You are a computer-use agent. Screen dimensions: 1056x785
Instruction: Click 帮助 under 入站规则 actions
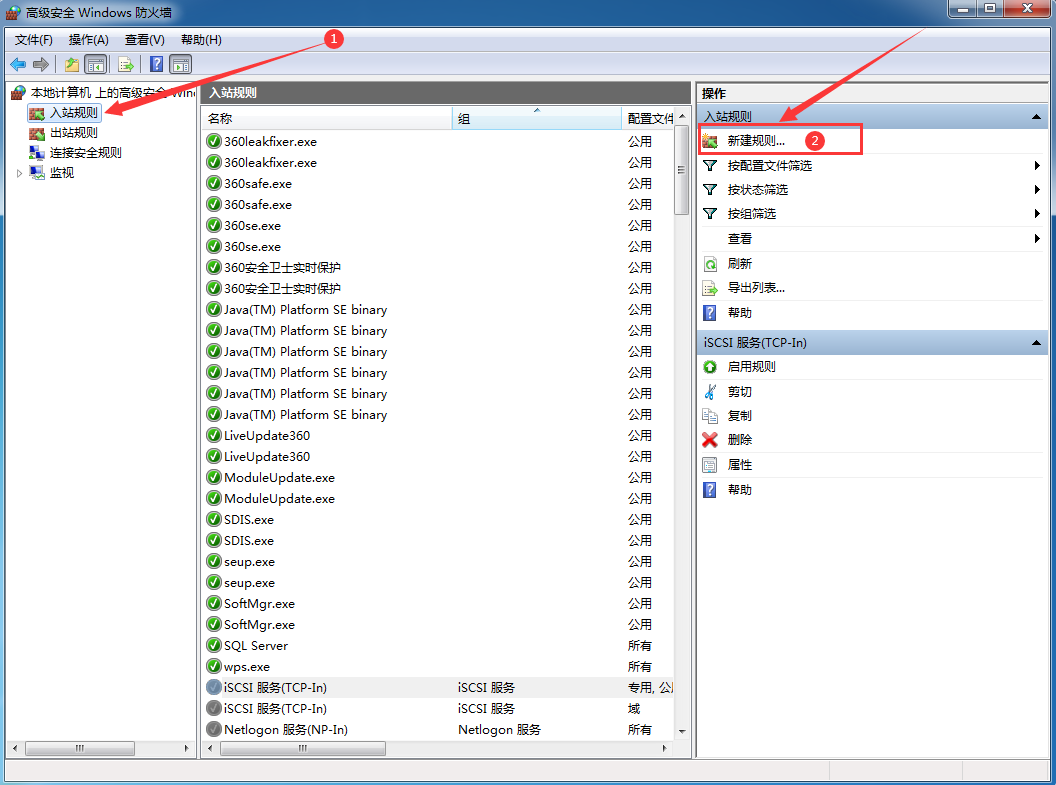(739, 313)
